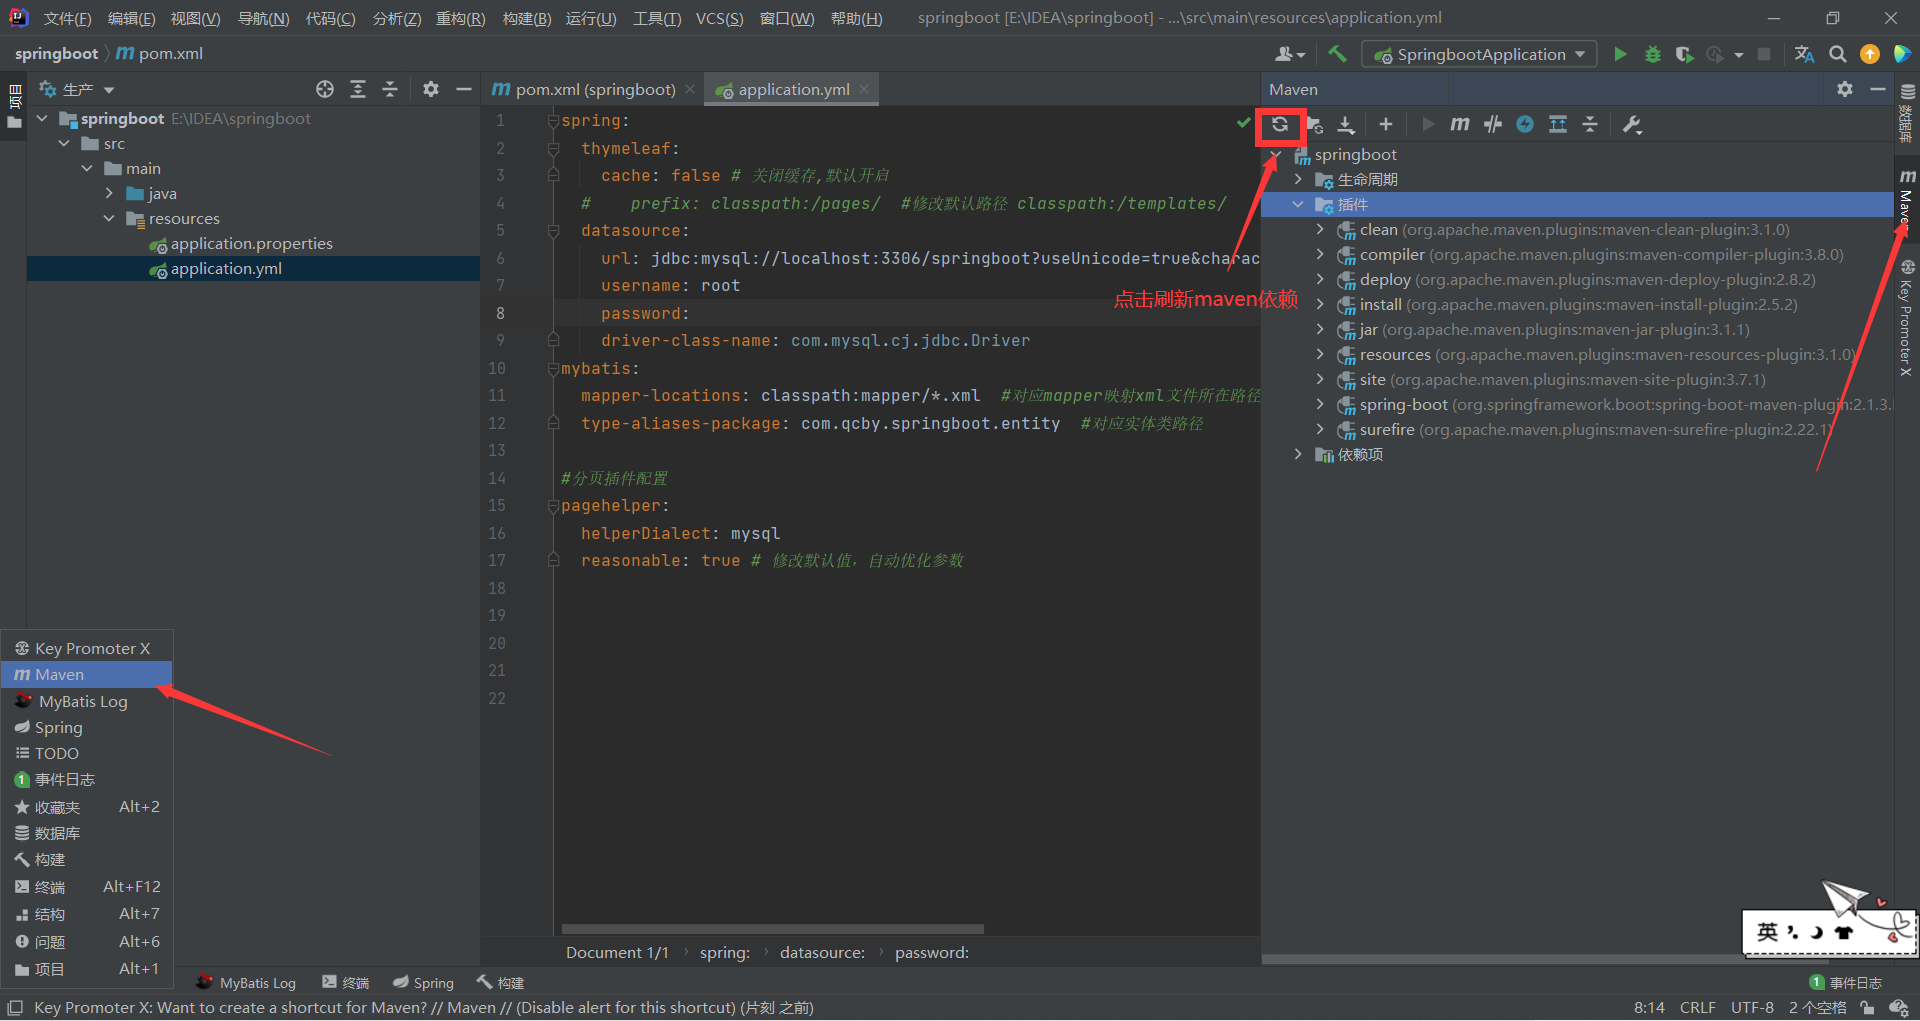Open the 文件(F) menu
1920x1021 pixels.
click(67, 18)
